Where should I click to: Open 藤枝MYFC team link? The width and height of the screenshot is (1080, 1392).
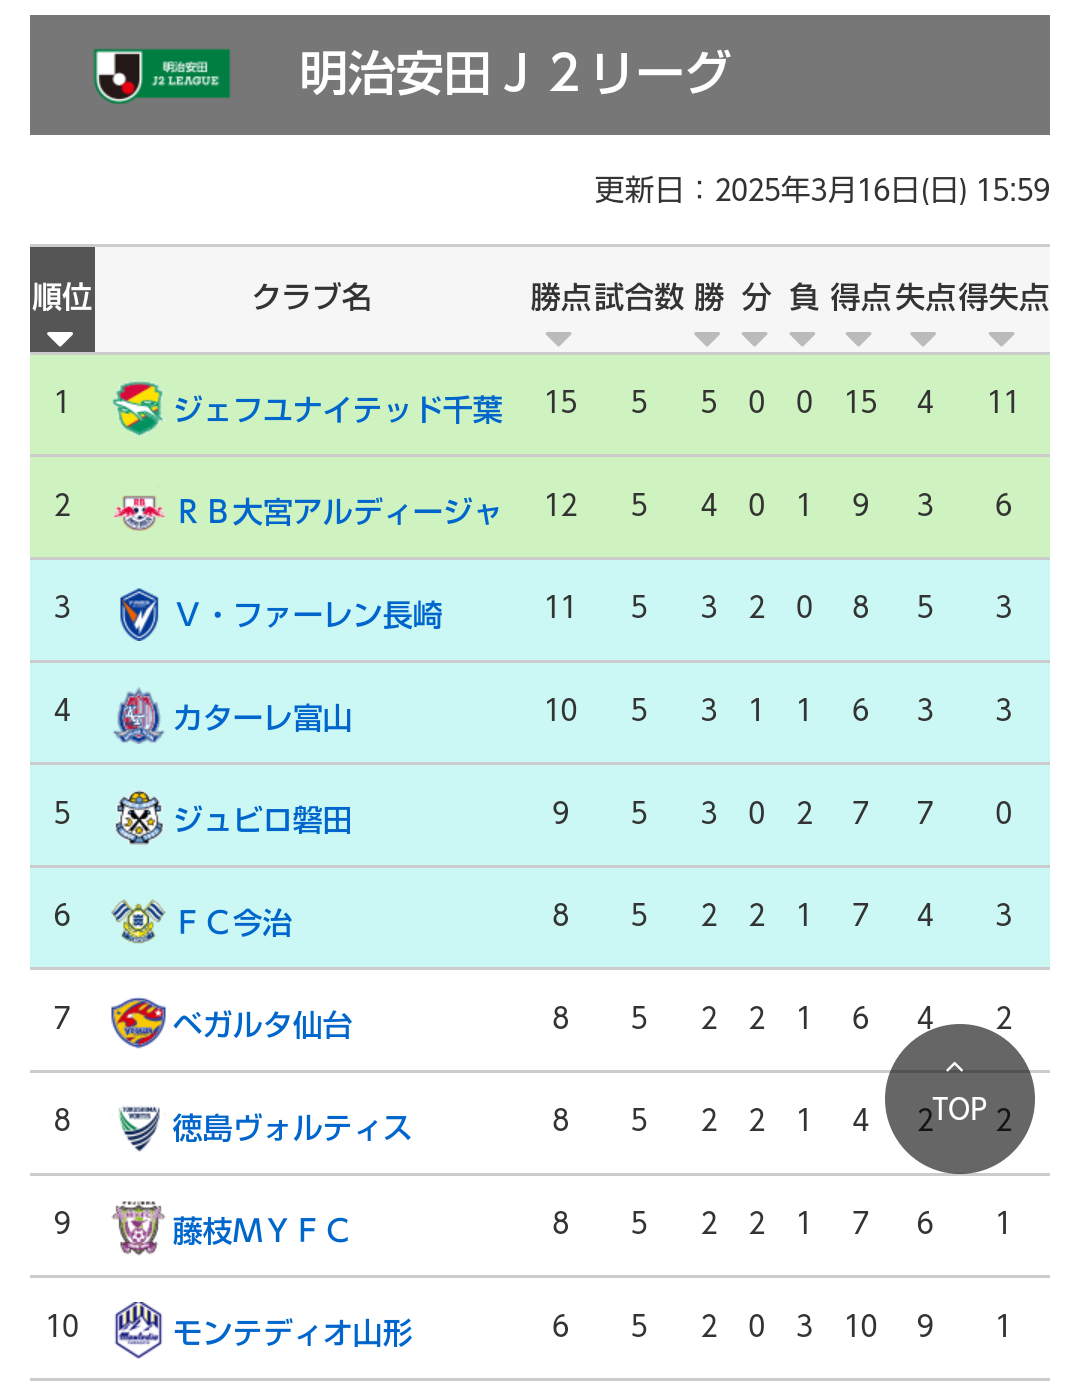coord(260,1230)
